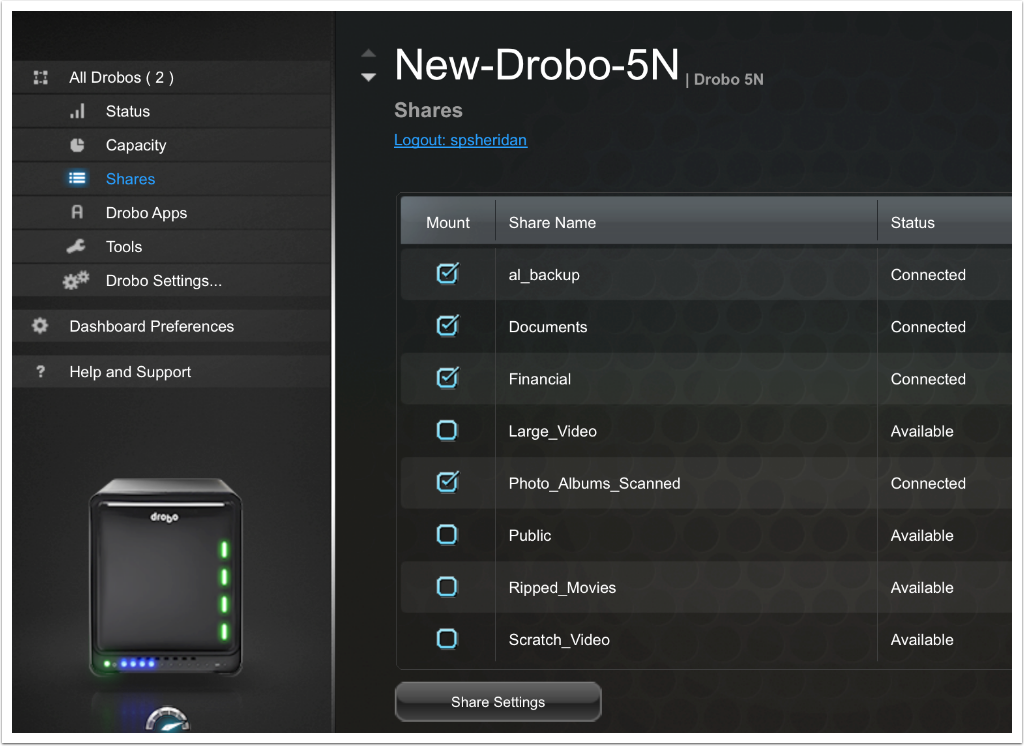The image size is (1024, 746).
Task: Toggle Photo_Albums_Scanned mount checkbox
Action: [x=448, y=483]
